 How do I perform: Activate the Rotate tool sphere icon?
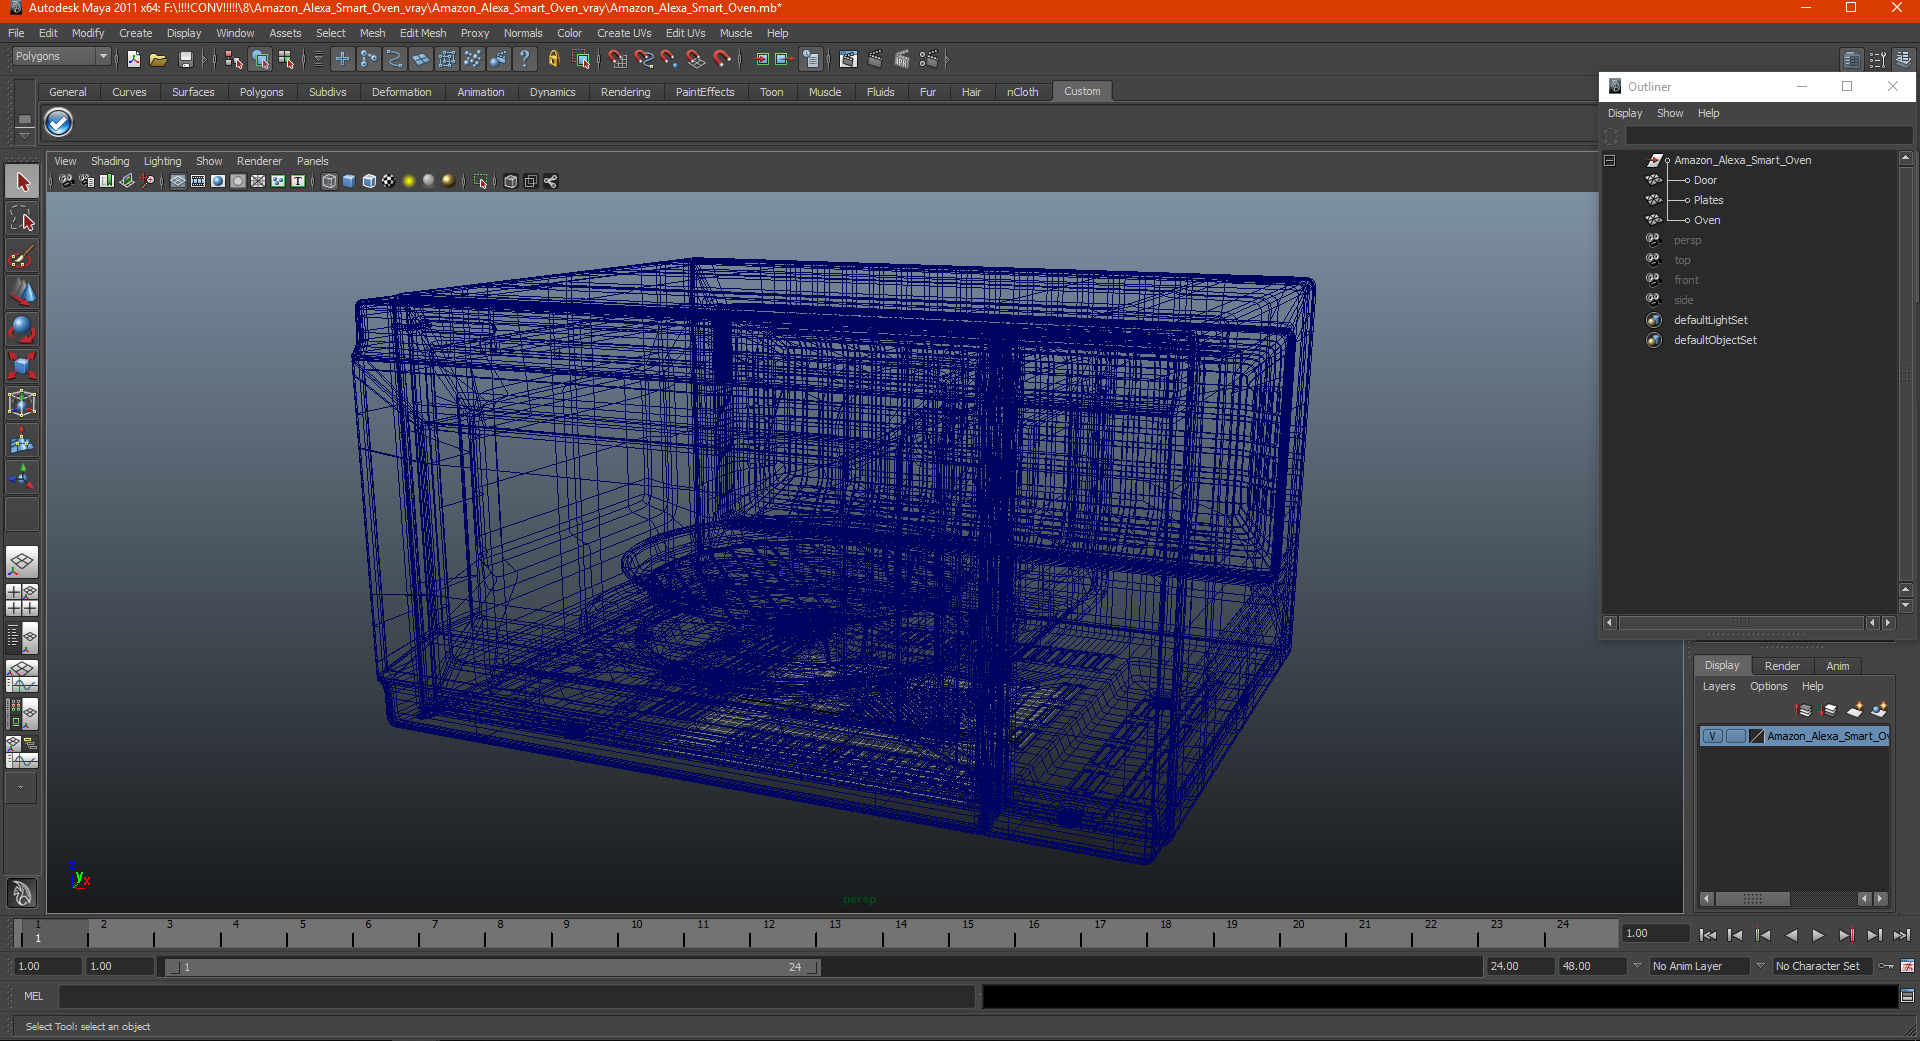(x=22, y=329)
